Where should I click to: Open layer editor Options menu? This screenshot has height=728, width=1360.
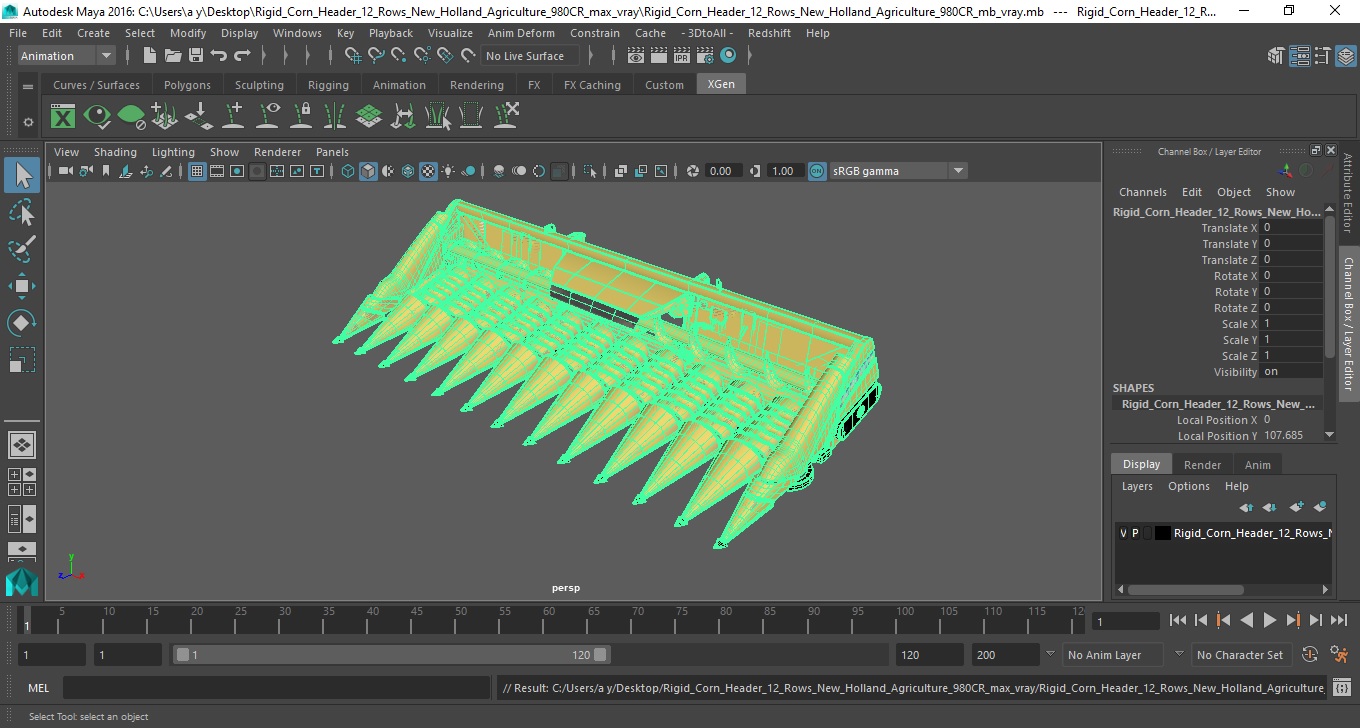1188,486
